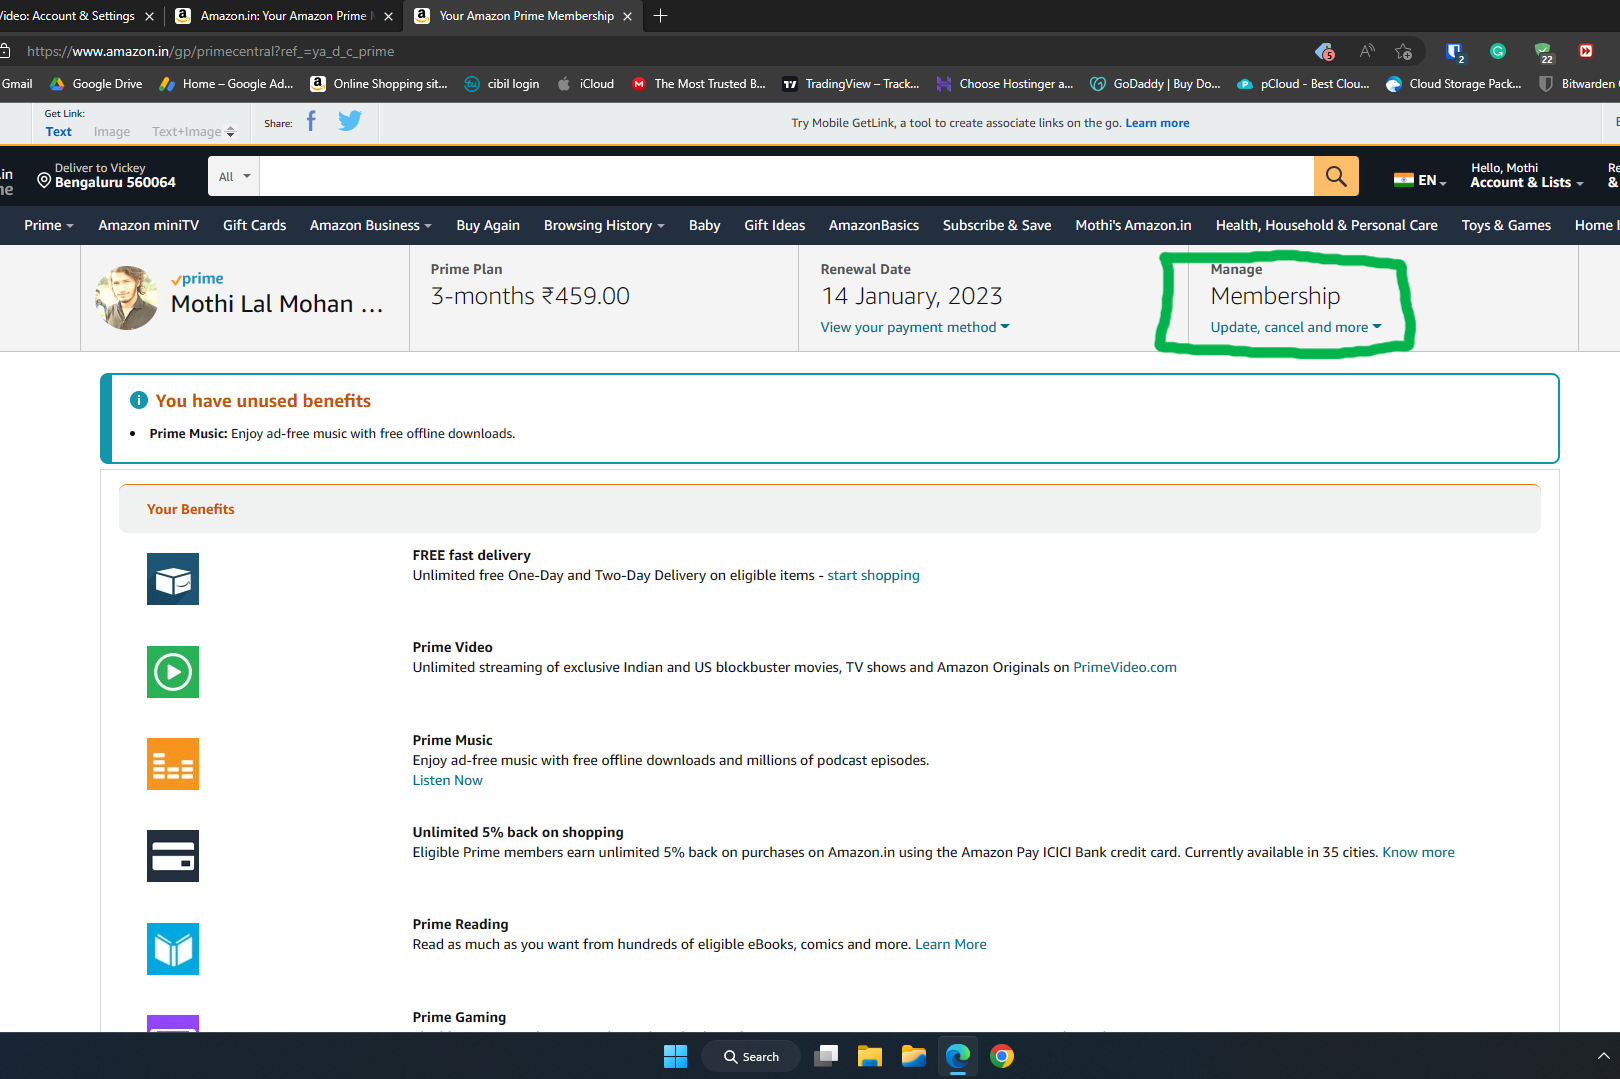The height and width of the screenshot is (1079, 1620).
Task: Open Google Drive bookmark
Action: tap(96, 84)
